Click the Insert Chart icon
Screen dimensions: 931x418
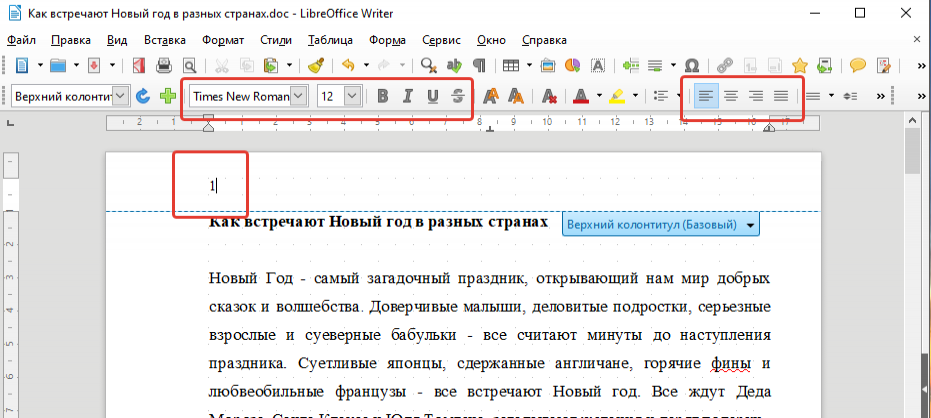click(x=573, y=66)
